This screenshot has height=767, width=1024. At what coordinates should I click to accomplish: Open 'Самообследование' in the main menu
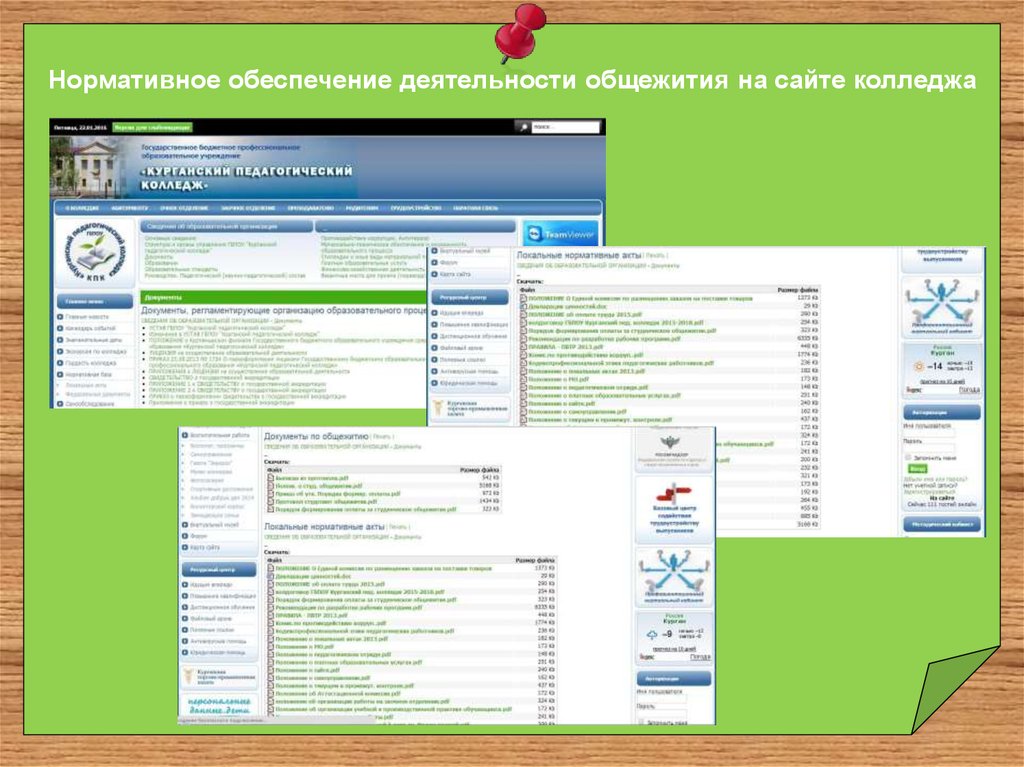click(90, 404)
